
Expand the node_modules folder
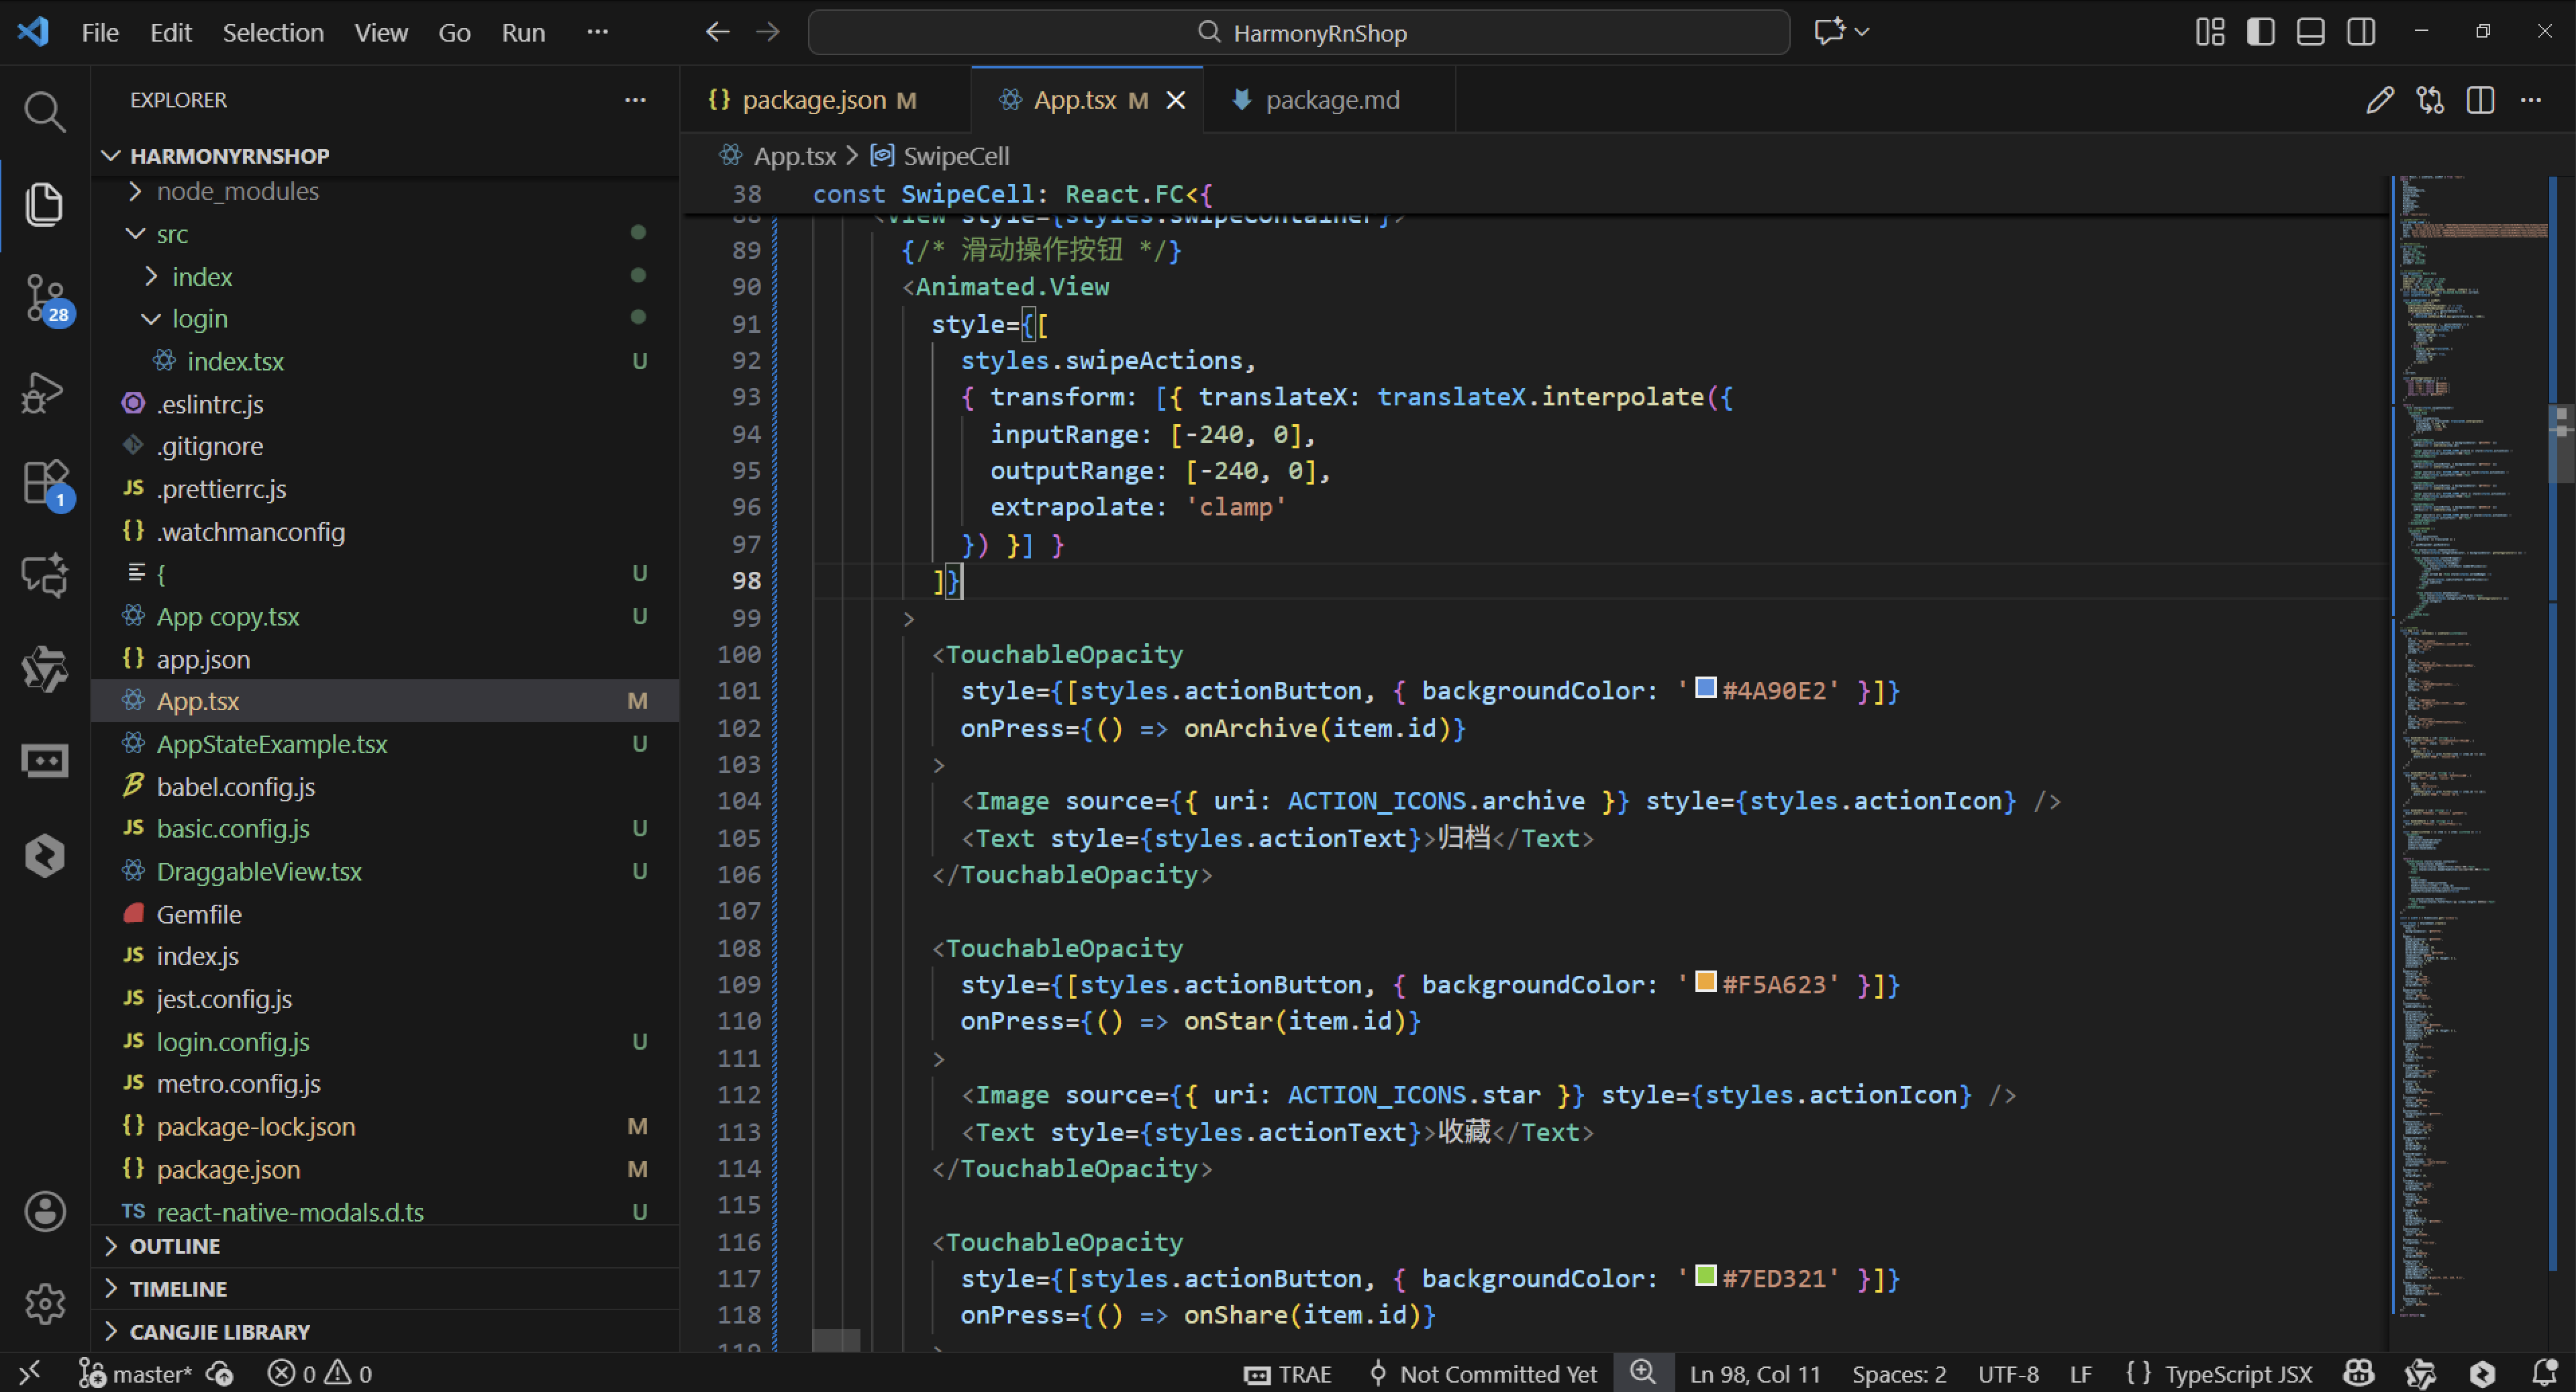point(237,191)
